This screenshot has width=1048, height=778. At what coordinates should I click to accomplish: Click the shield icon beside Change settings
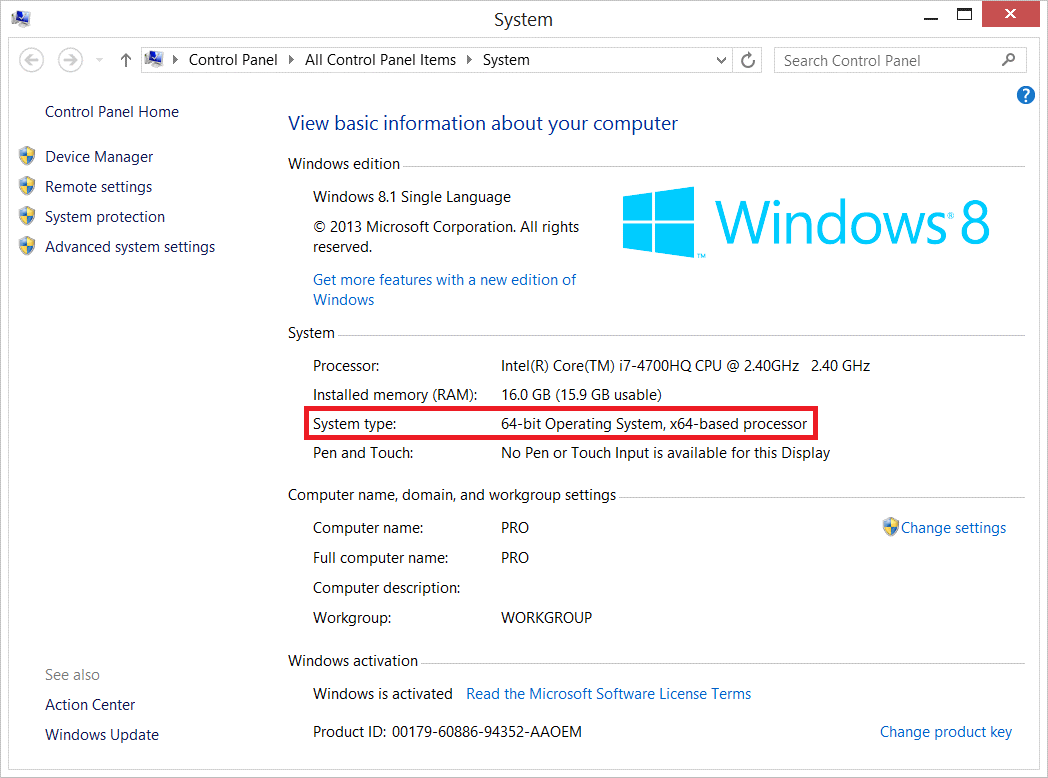click(890, 527)
